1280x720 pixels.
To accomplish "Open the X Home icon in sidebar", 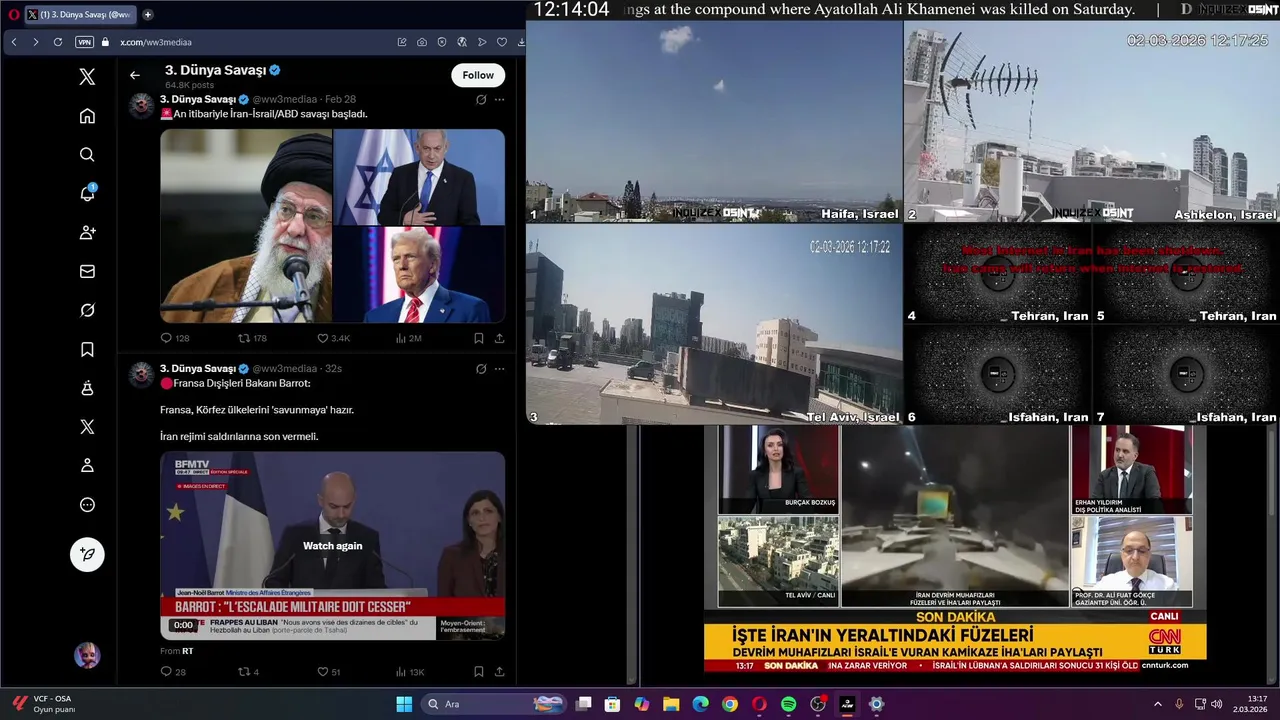I will click(87, 116).
